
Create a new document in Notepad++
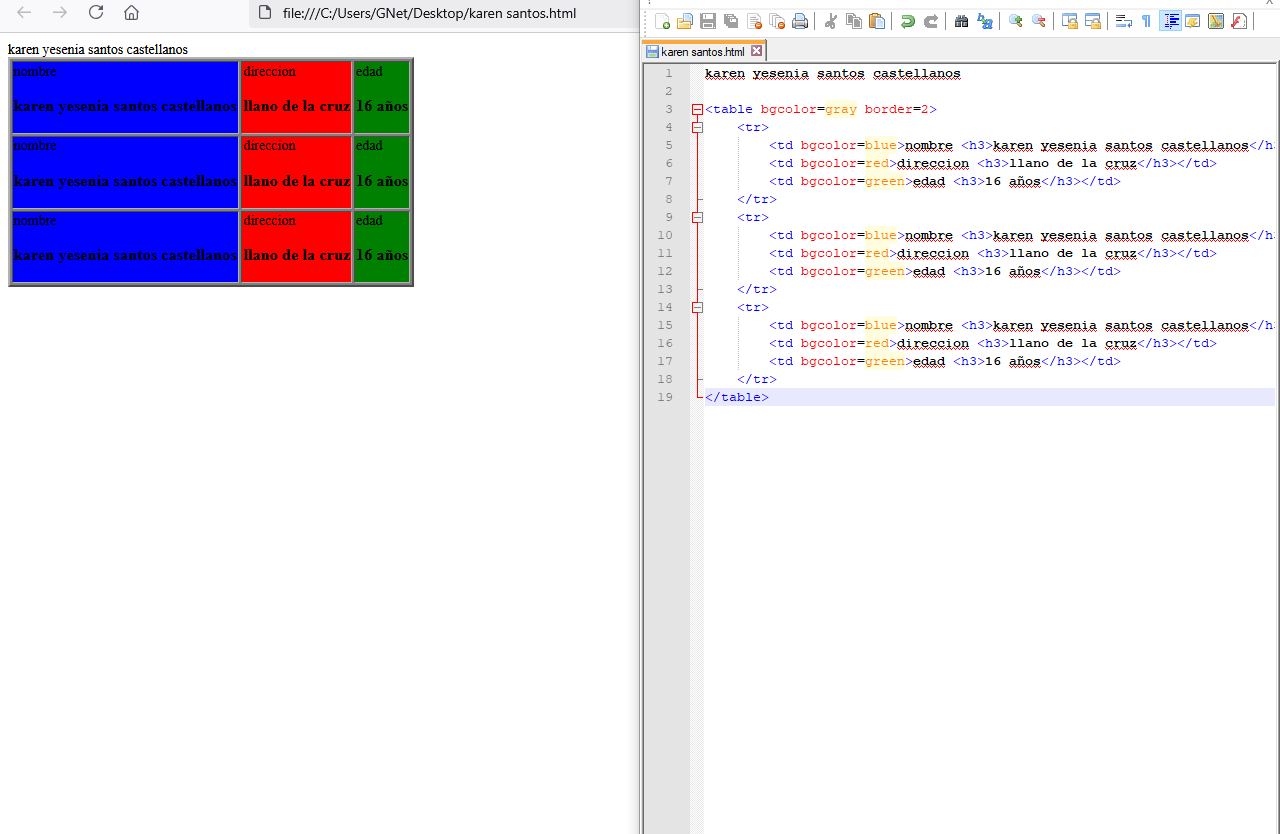click(662, 21)
